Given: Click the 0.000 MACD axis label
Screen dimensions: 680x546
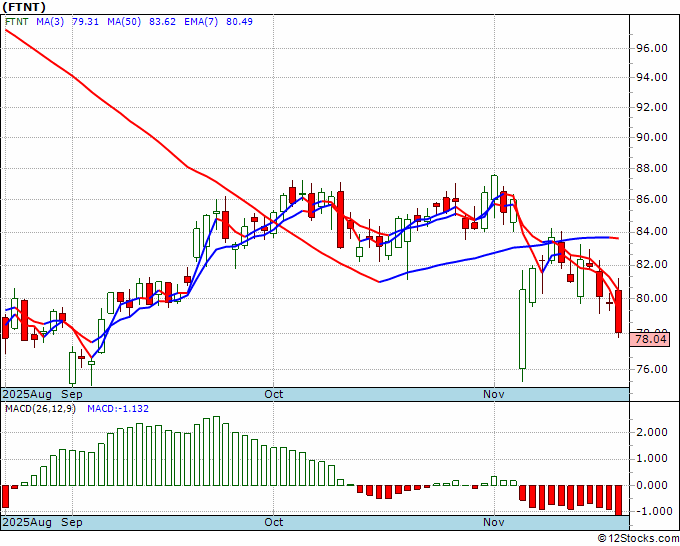Looking at the screenshot, I should pos(652,485).
